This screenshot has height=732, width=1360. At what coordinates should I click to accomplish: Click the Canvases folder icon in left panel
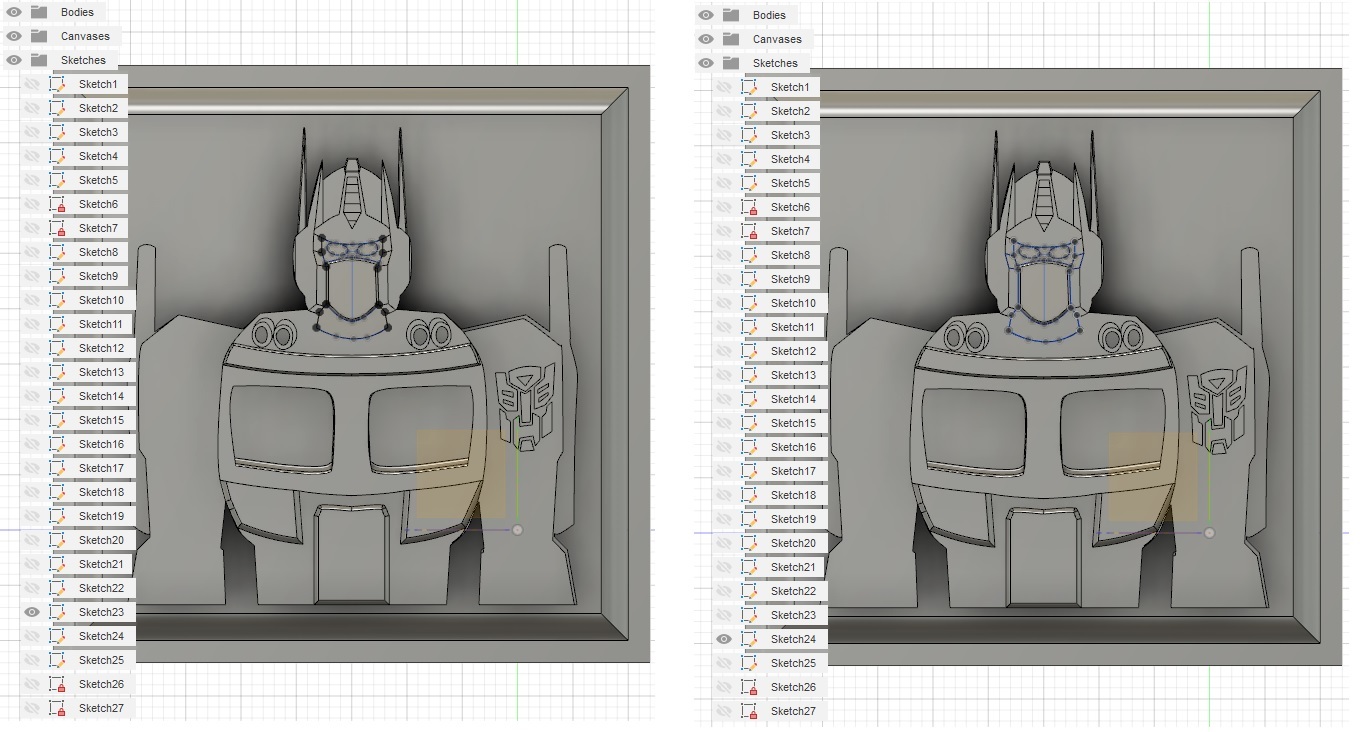[39, 36]
